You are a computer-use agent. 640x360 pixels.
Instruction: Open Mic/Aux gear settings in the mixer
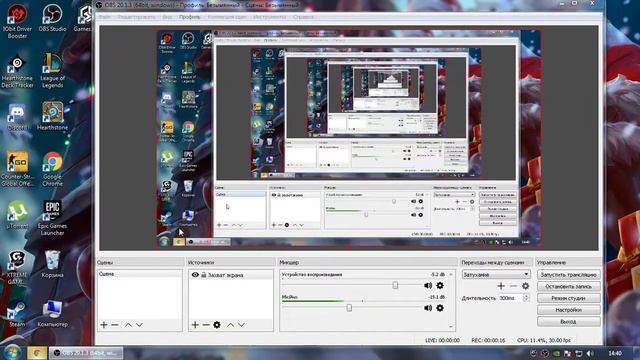point(440,308)
